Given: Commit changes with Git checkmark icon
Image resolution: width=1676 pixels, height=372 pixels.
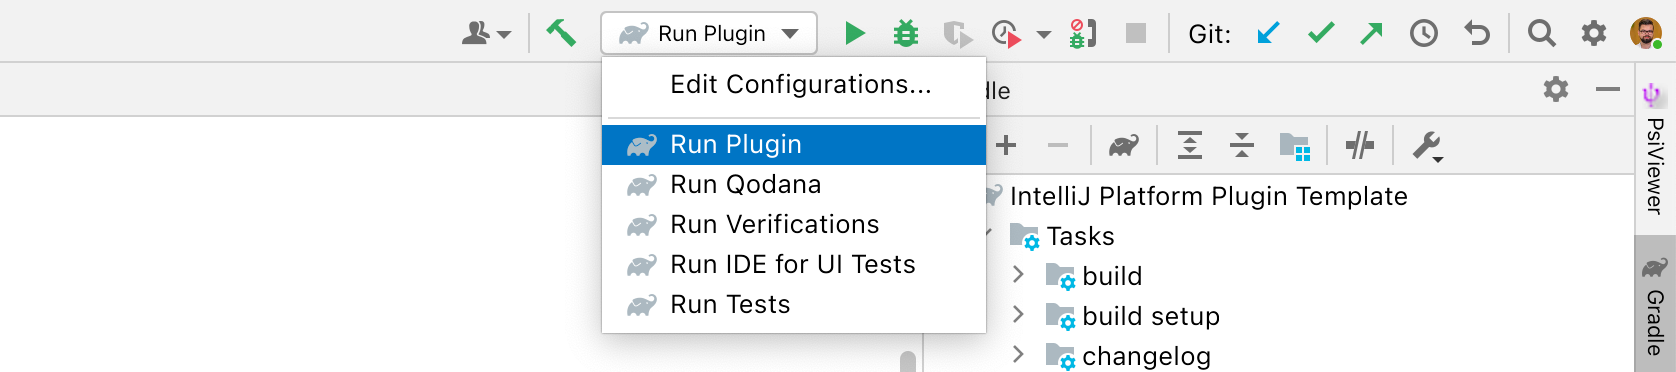Looking at the screenshot, I should pos(1321,34).
